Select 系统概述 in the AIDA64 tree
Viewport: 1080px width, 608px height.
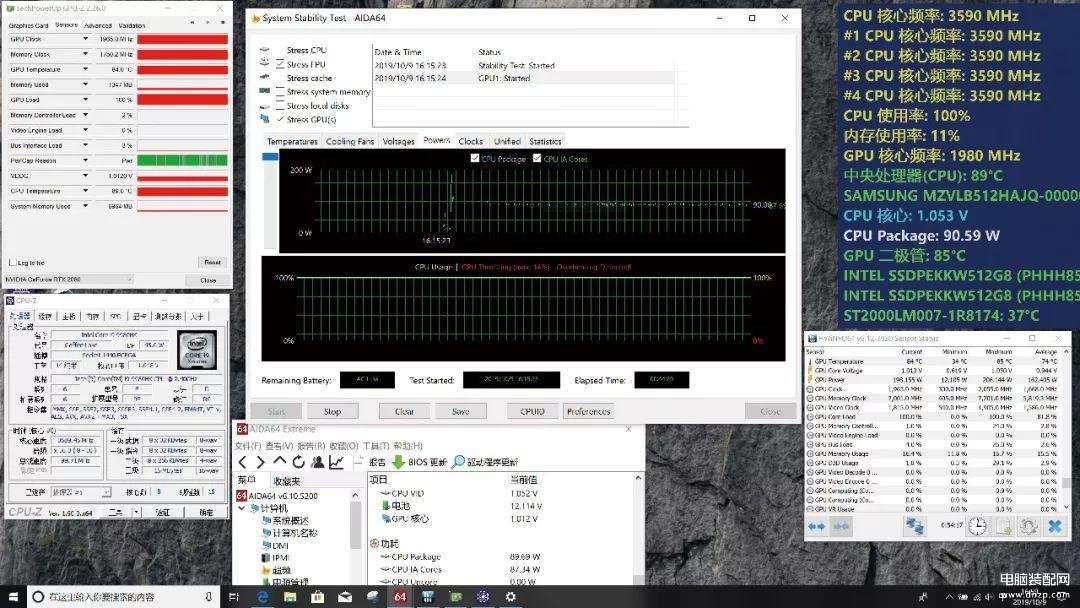[289, 521]
